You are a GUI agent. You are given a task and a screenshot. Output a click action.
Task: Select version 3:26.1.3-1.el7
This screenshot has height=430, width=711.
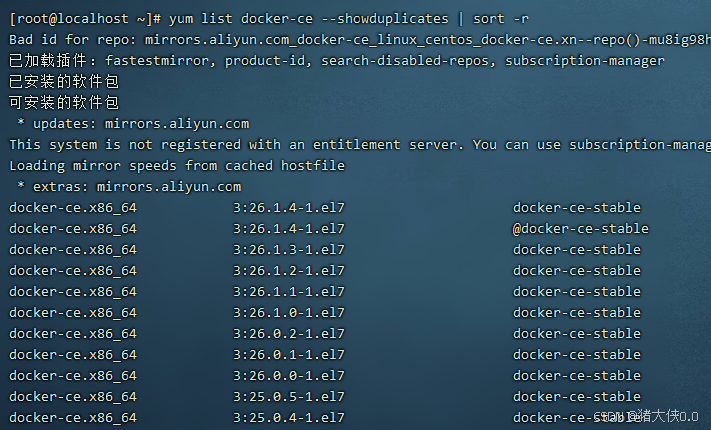289,249
